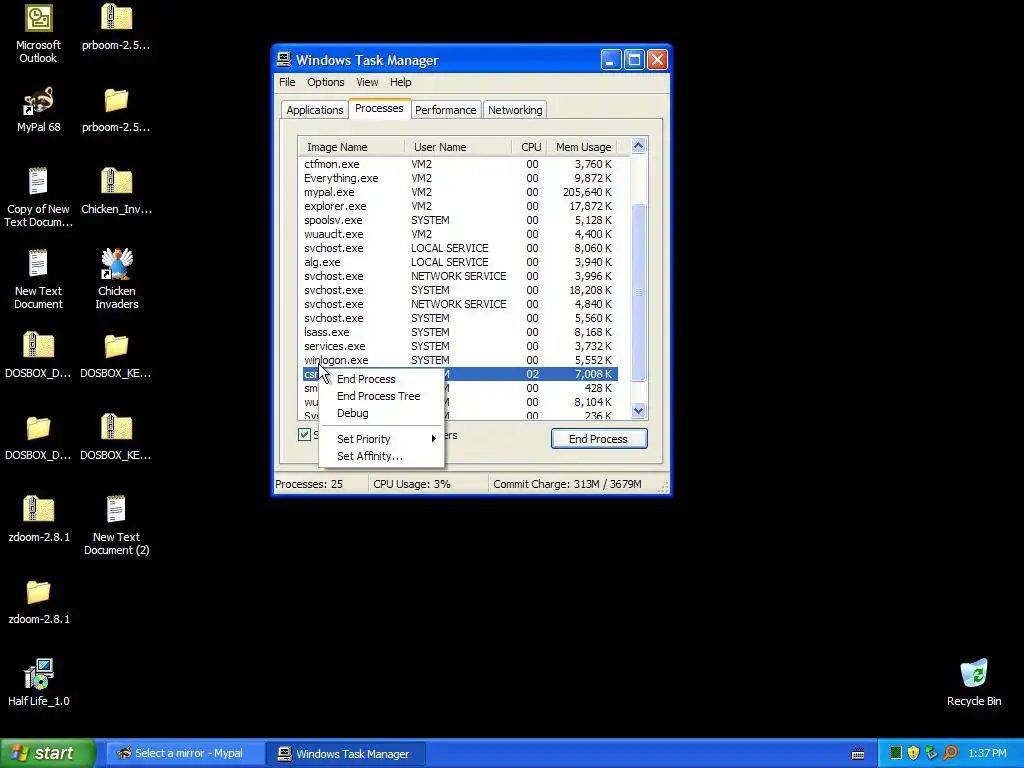Click the Processes tab

coord(379,108)
